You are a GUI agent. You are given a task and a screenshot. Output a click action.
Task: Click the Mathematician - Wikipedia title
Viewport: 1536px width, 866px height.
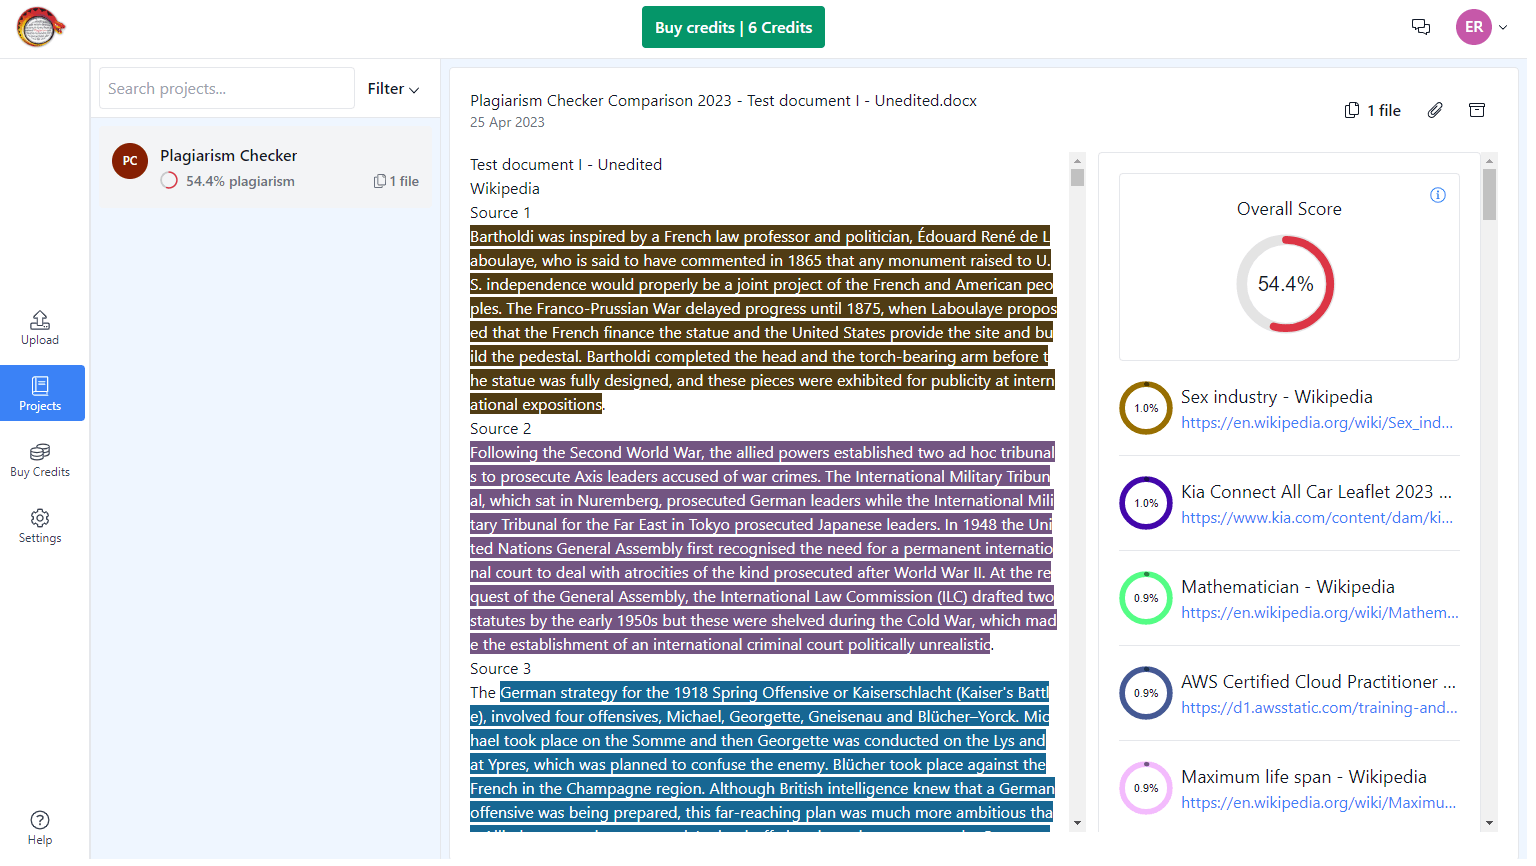click(1288, 587)
